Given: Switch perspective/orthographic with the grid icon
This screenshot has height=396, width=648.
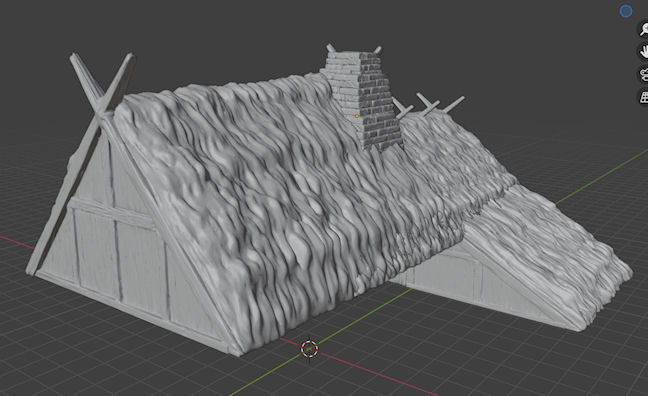Looking at the screenshot, I should click(644, 97).
